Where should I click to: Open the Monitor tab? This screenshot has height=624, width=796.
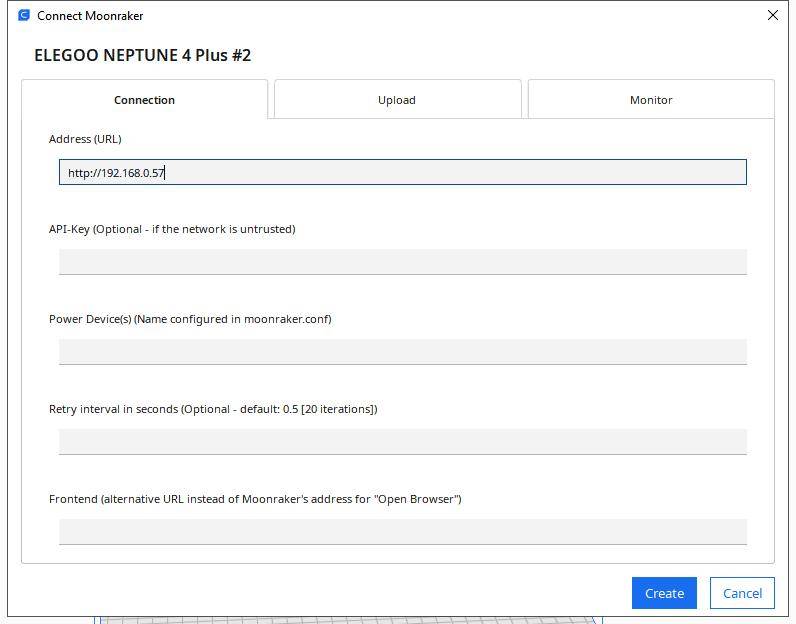click(651, 100)
